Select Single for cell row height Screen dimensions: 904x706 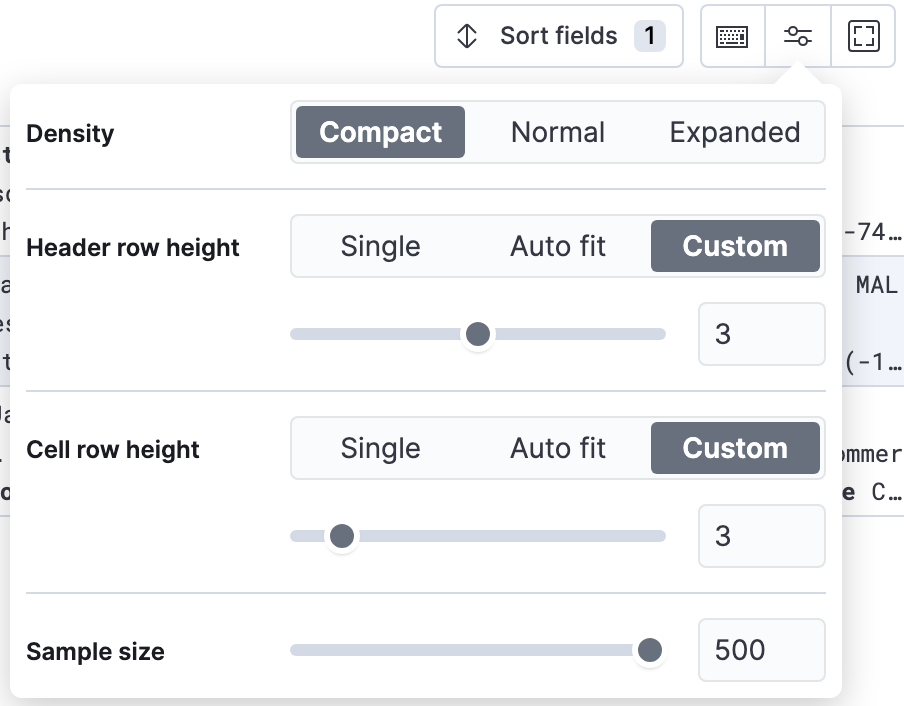click(x=381, y=448)
